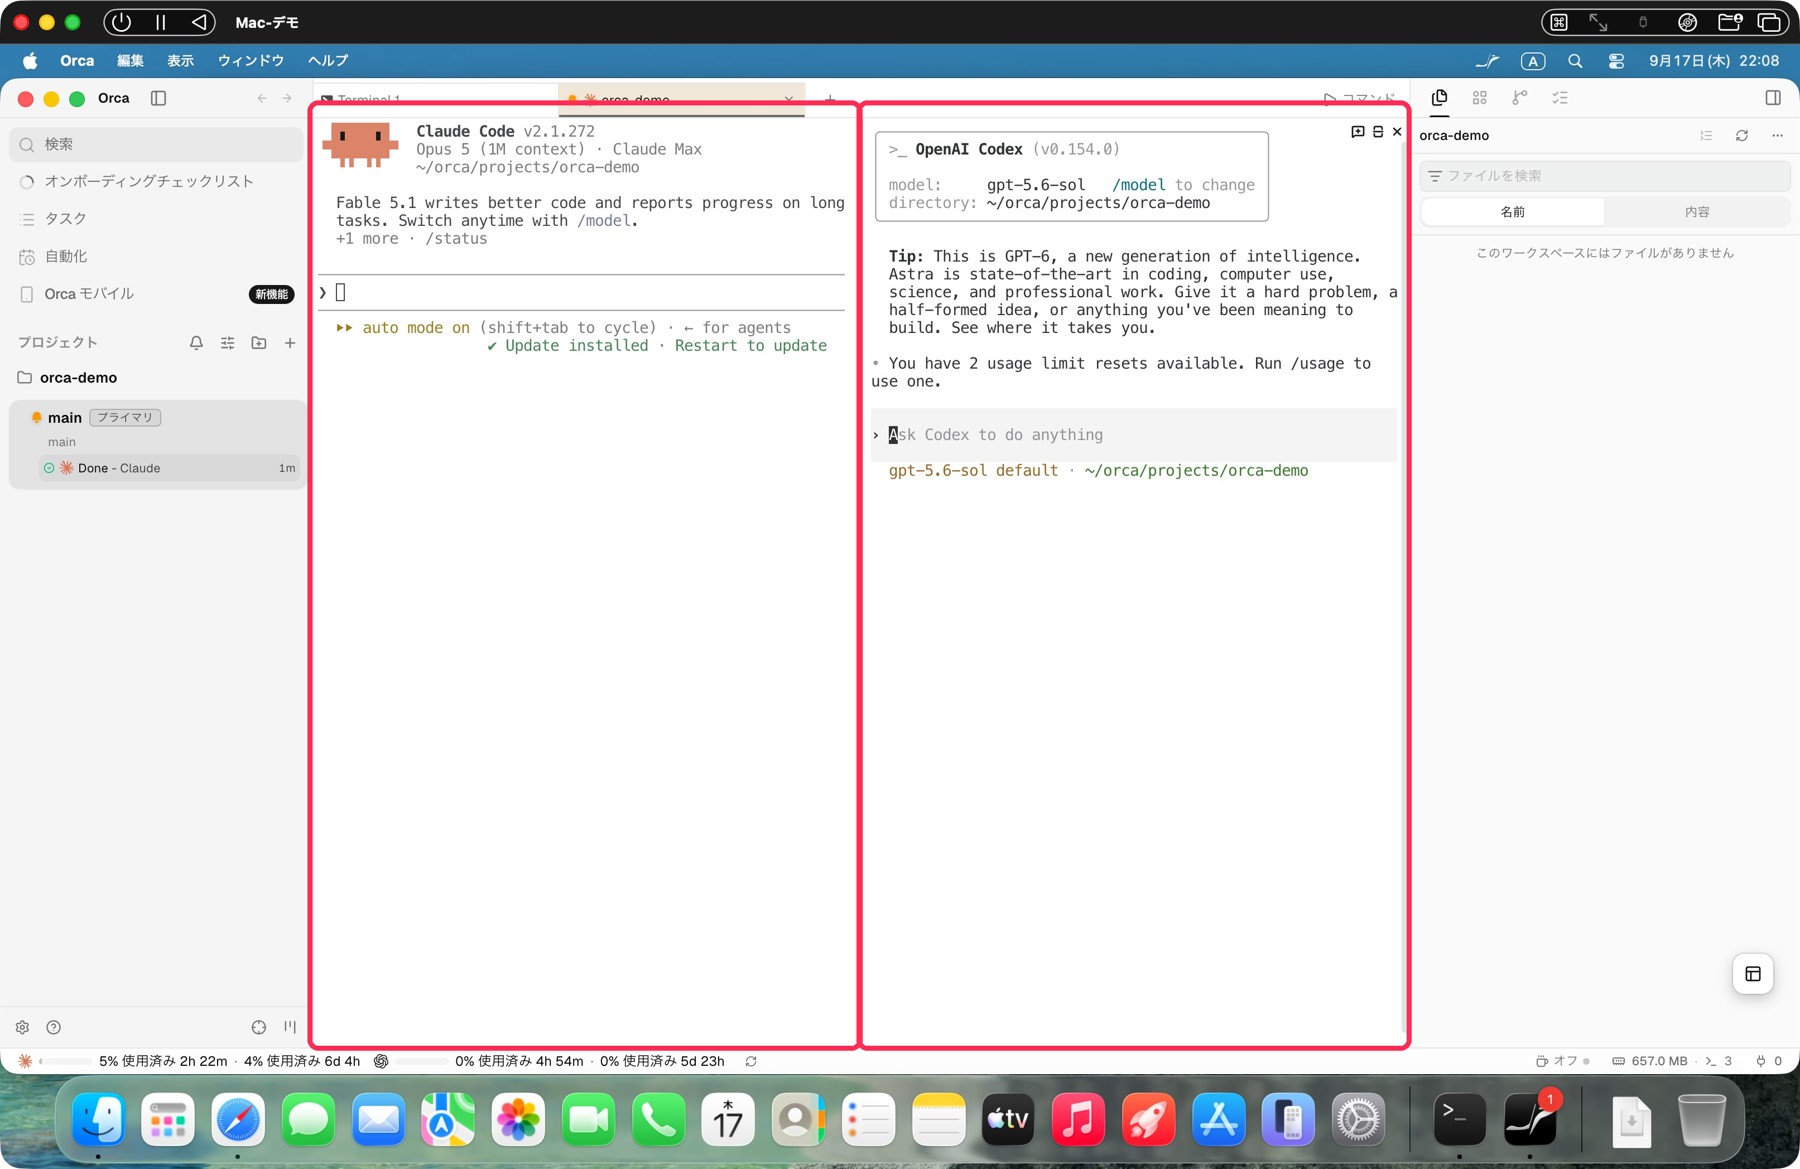Refresh usage stats in the status bar
This screenshot has width=1800, height=1169.
click(x=751, y=1061)
